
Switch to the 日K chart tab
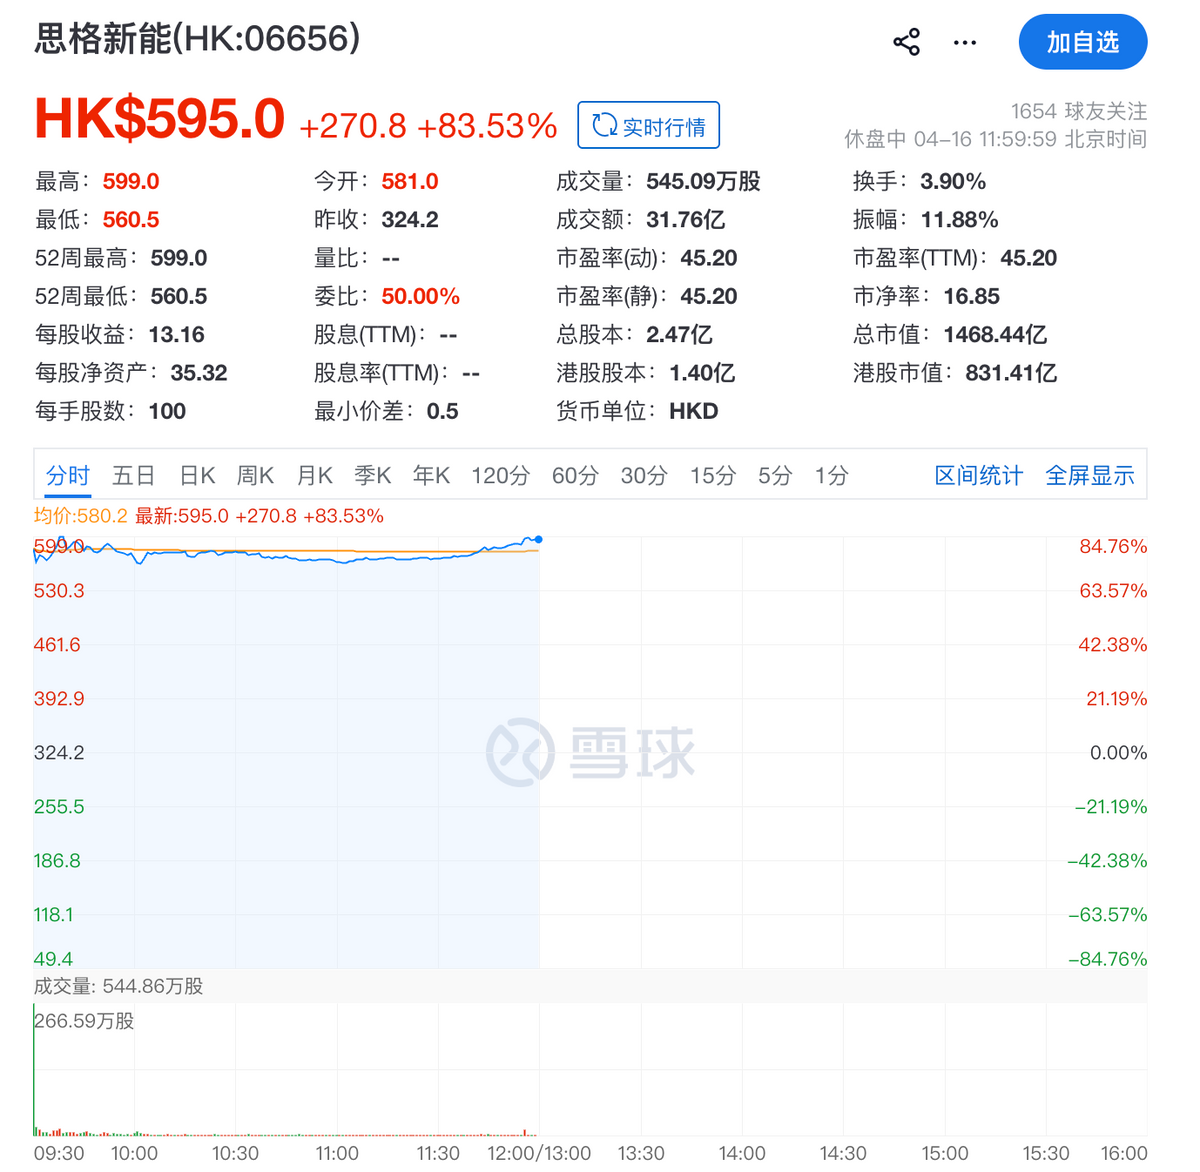click(x=197, y=475)
